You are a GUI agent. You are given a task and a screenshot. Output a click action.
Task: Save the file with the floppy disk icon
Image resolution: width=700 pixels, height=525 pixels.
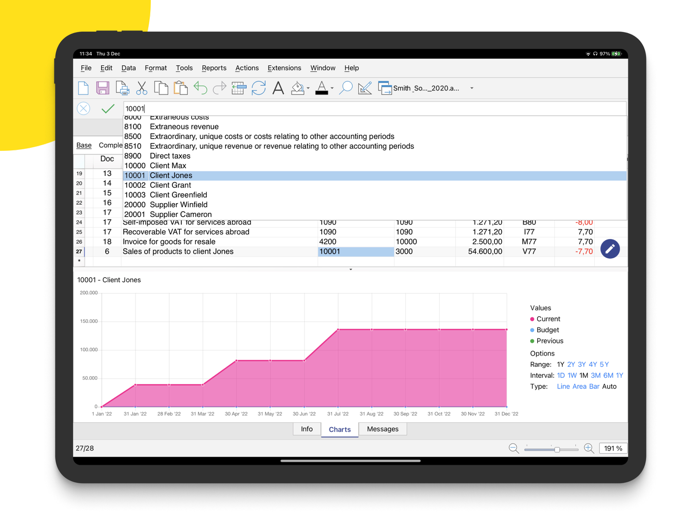103,88
